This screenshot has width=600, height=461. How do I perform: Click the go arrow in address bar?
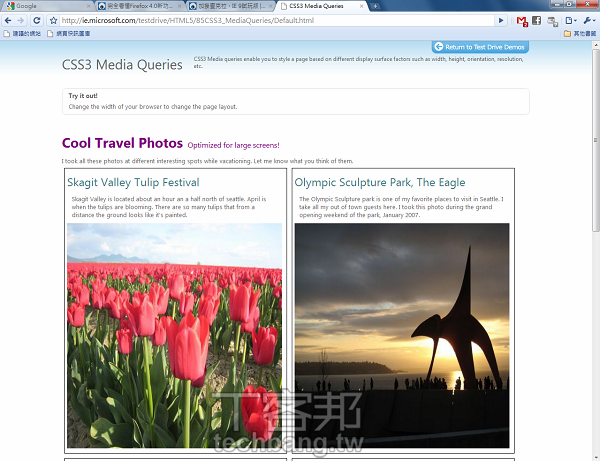pos(501,20)
